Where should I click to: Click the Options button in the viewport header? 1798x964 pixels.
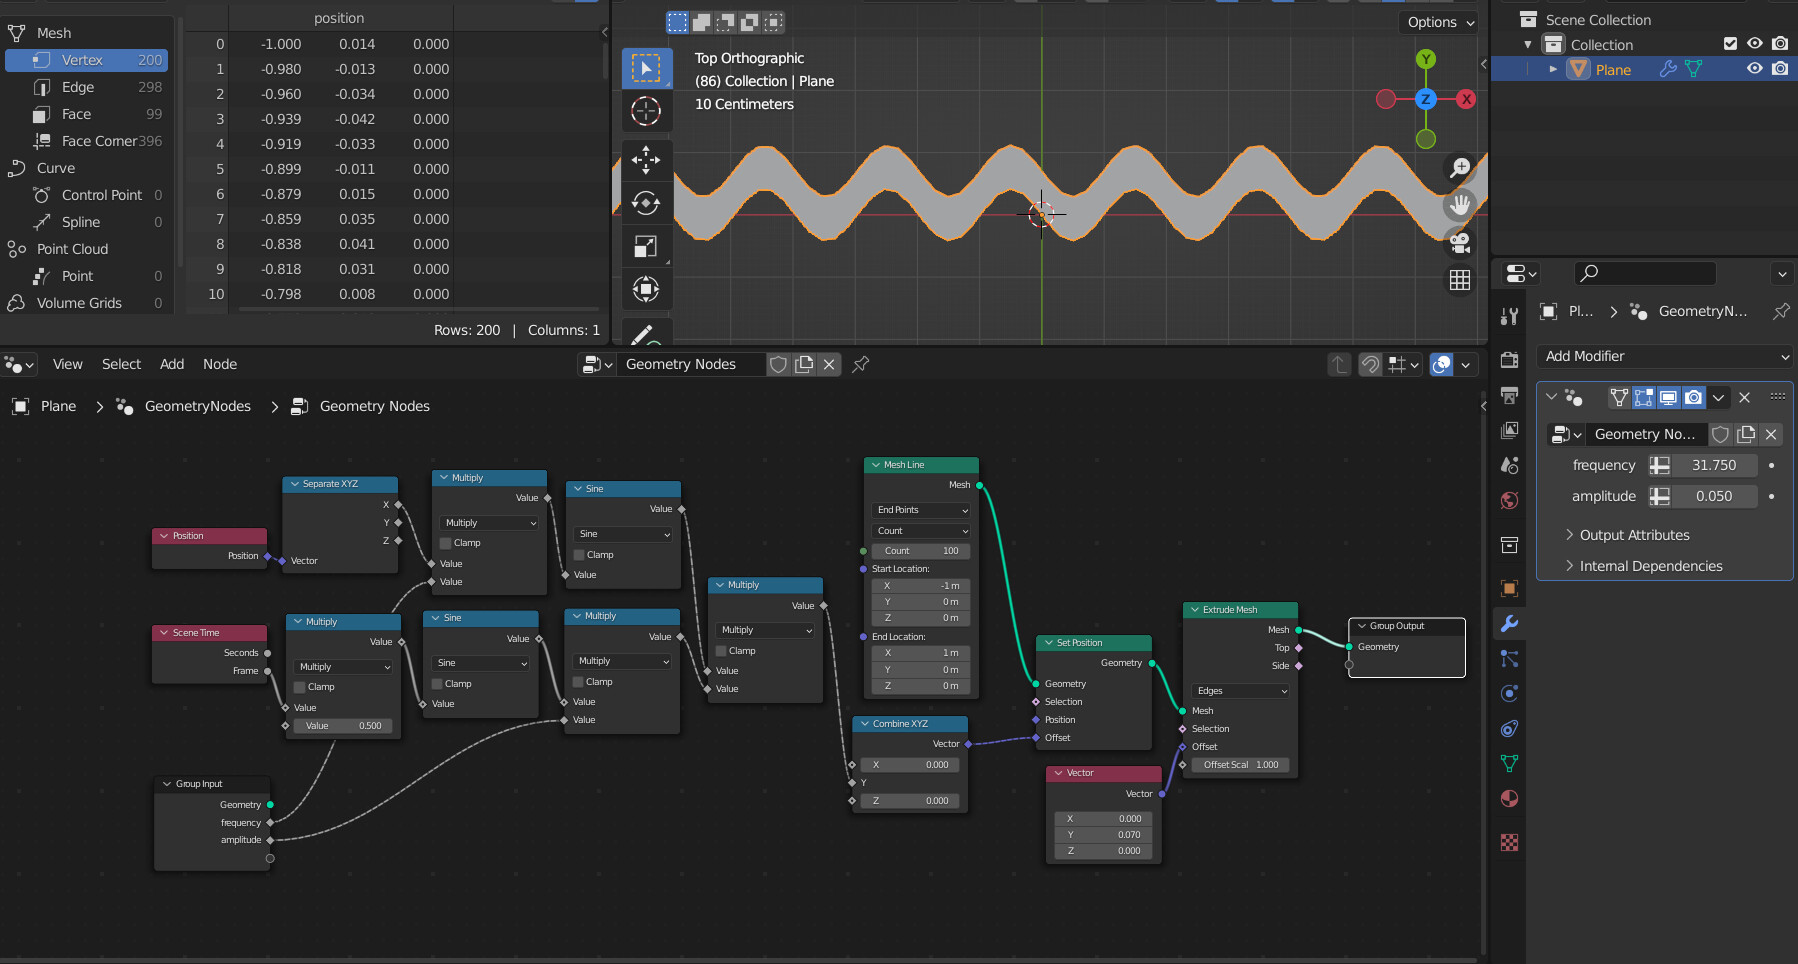(x=1437, y=22)
